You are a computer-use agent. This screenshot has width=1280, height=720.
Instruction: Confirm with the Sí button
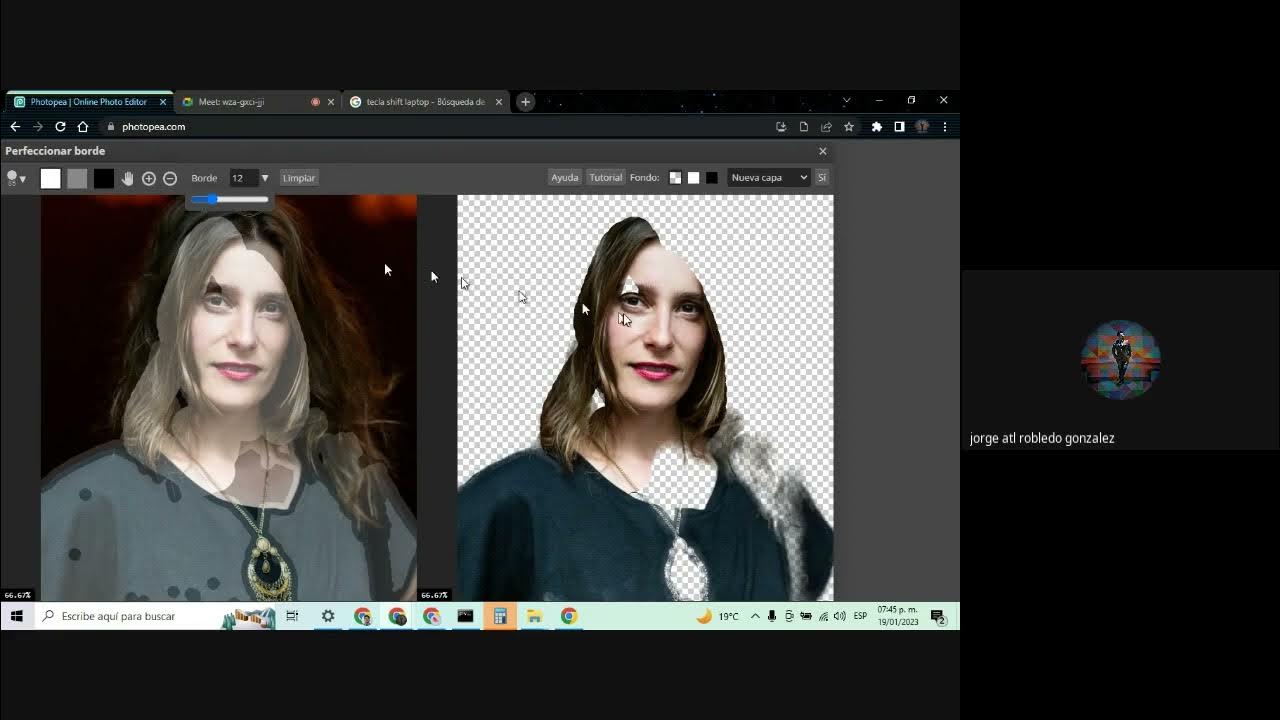(822, 177)
